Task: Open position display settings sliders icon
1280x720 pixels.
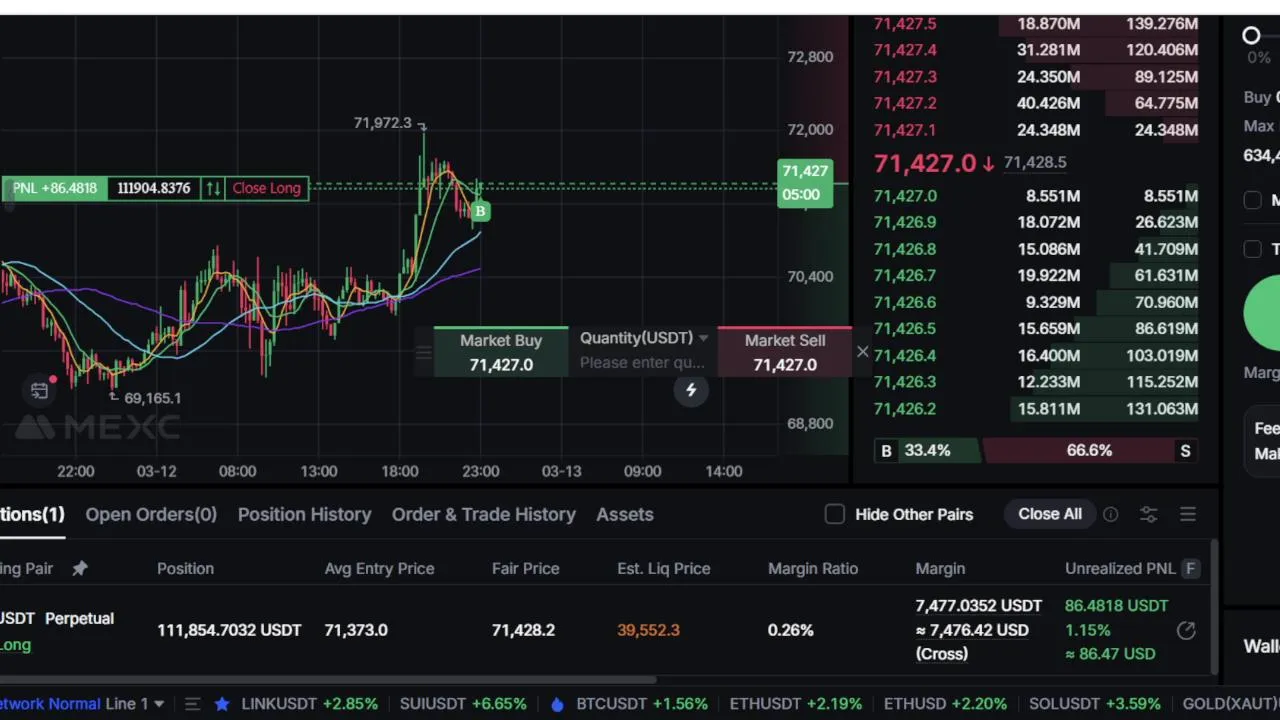Action: tap(1148, 514)
